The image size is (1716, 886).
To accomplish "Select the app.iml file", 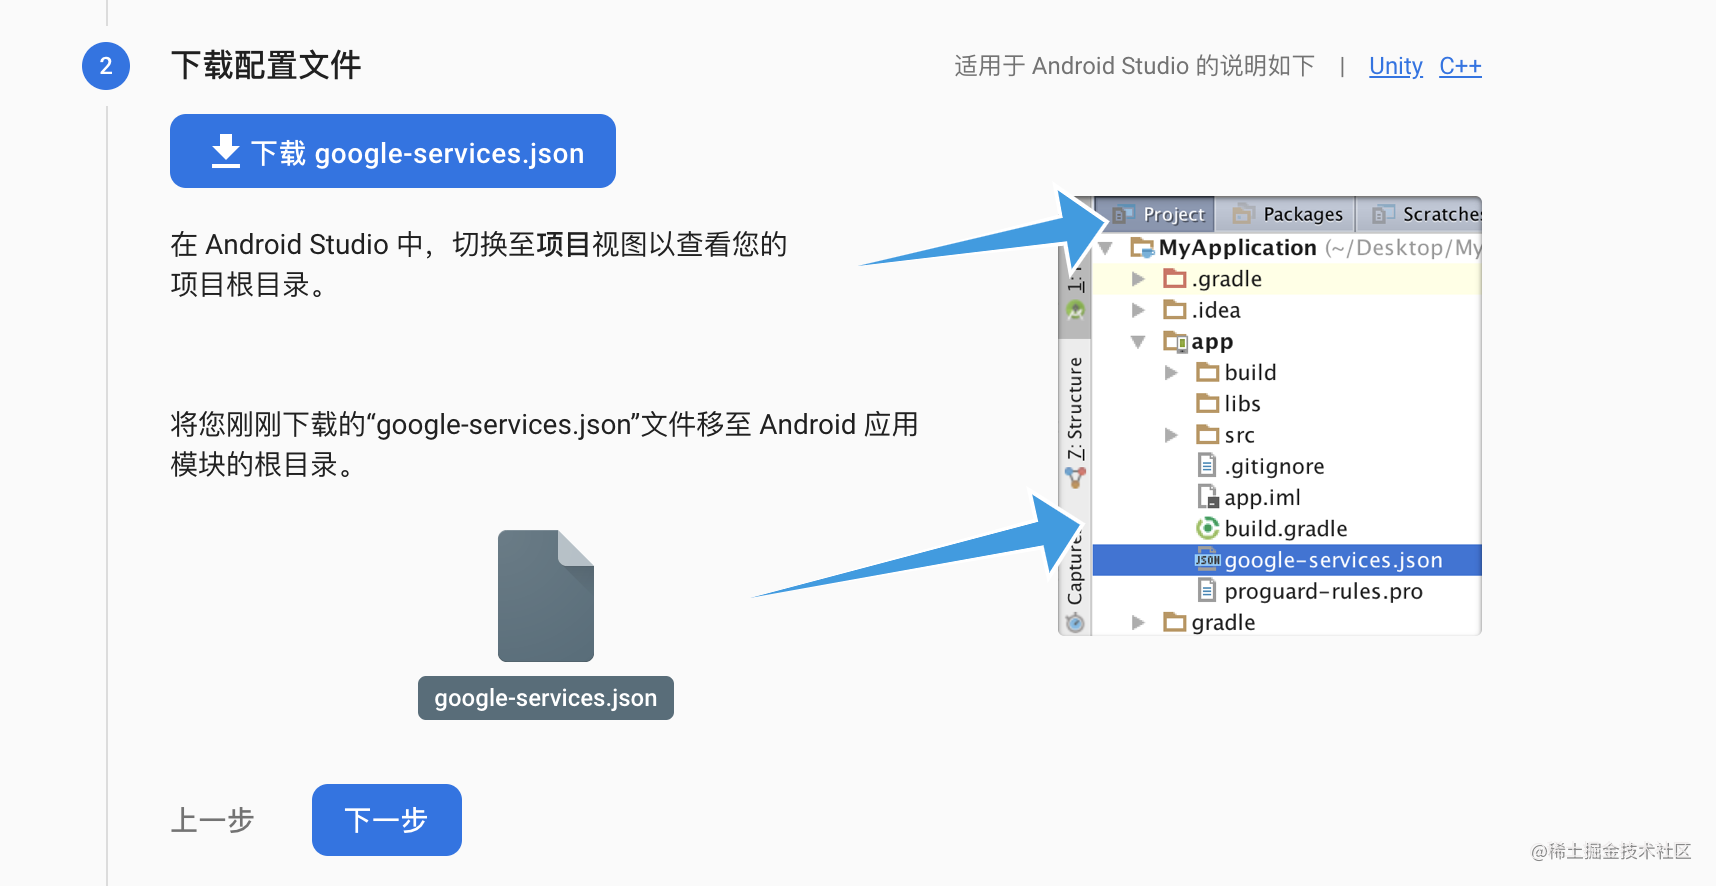I will 1287,497.
